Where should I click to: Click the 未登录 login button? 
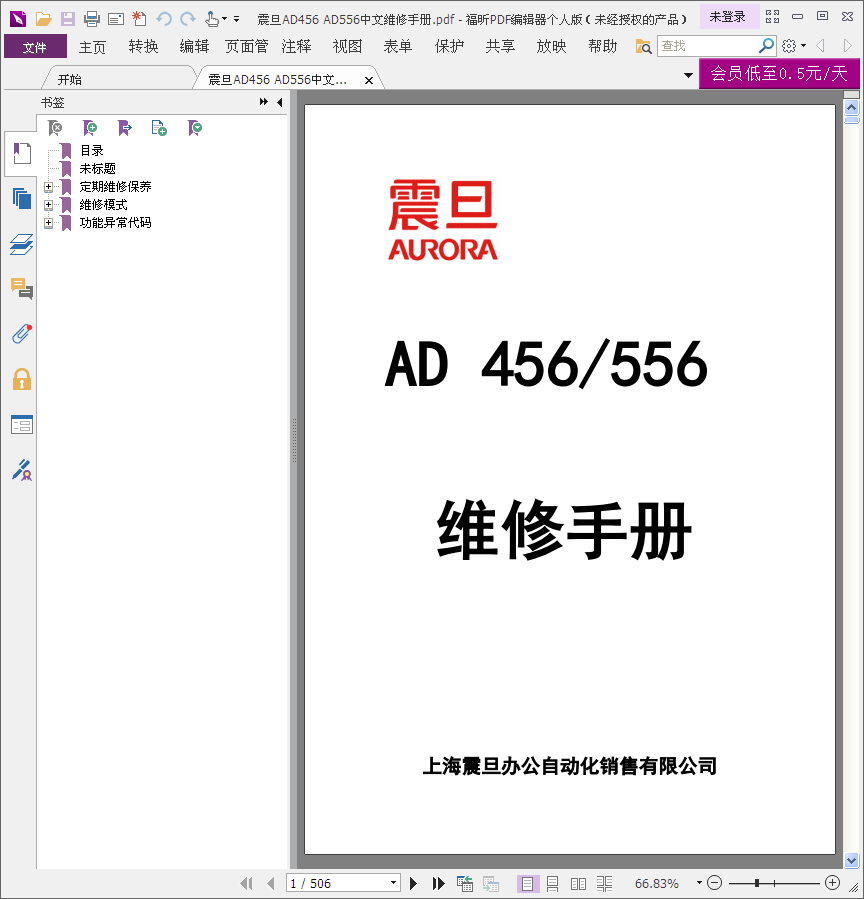click(728, 17)
